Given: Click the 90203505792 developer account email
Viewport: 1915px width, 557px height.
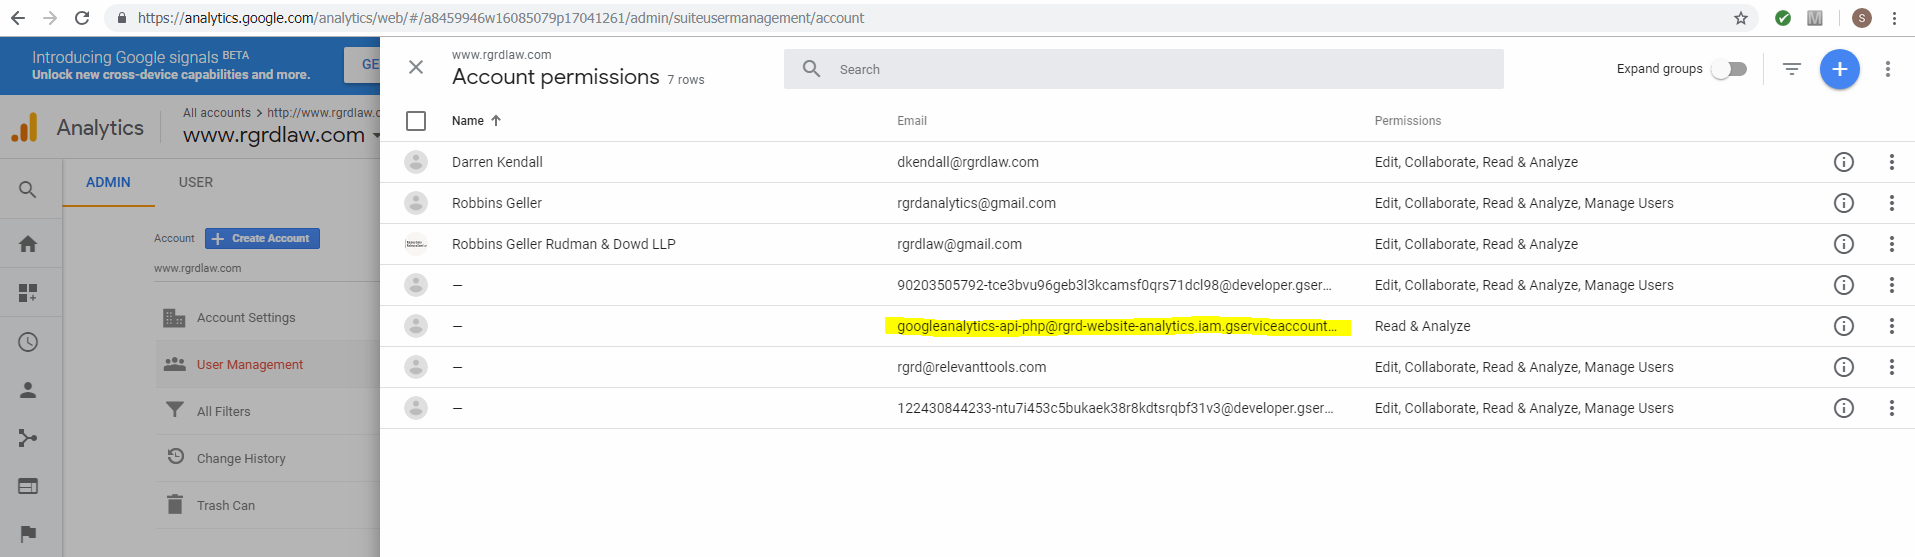Looking at the screenshot, I should point(1114,285).
